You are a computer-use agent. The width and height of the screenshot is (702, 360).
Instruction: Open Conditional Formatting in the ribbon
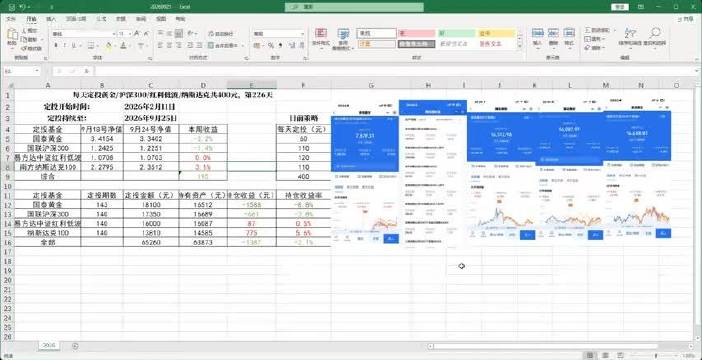tap(321, 38)
